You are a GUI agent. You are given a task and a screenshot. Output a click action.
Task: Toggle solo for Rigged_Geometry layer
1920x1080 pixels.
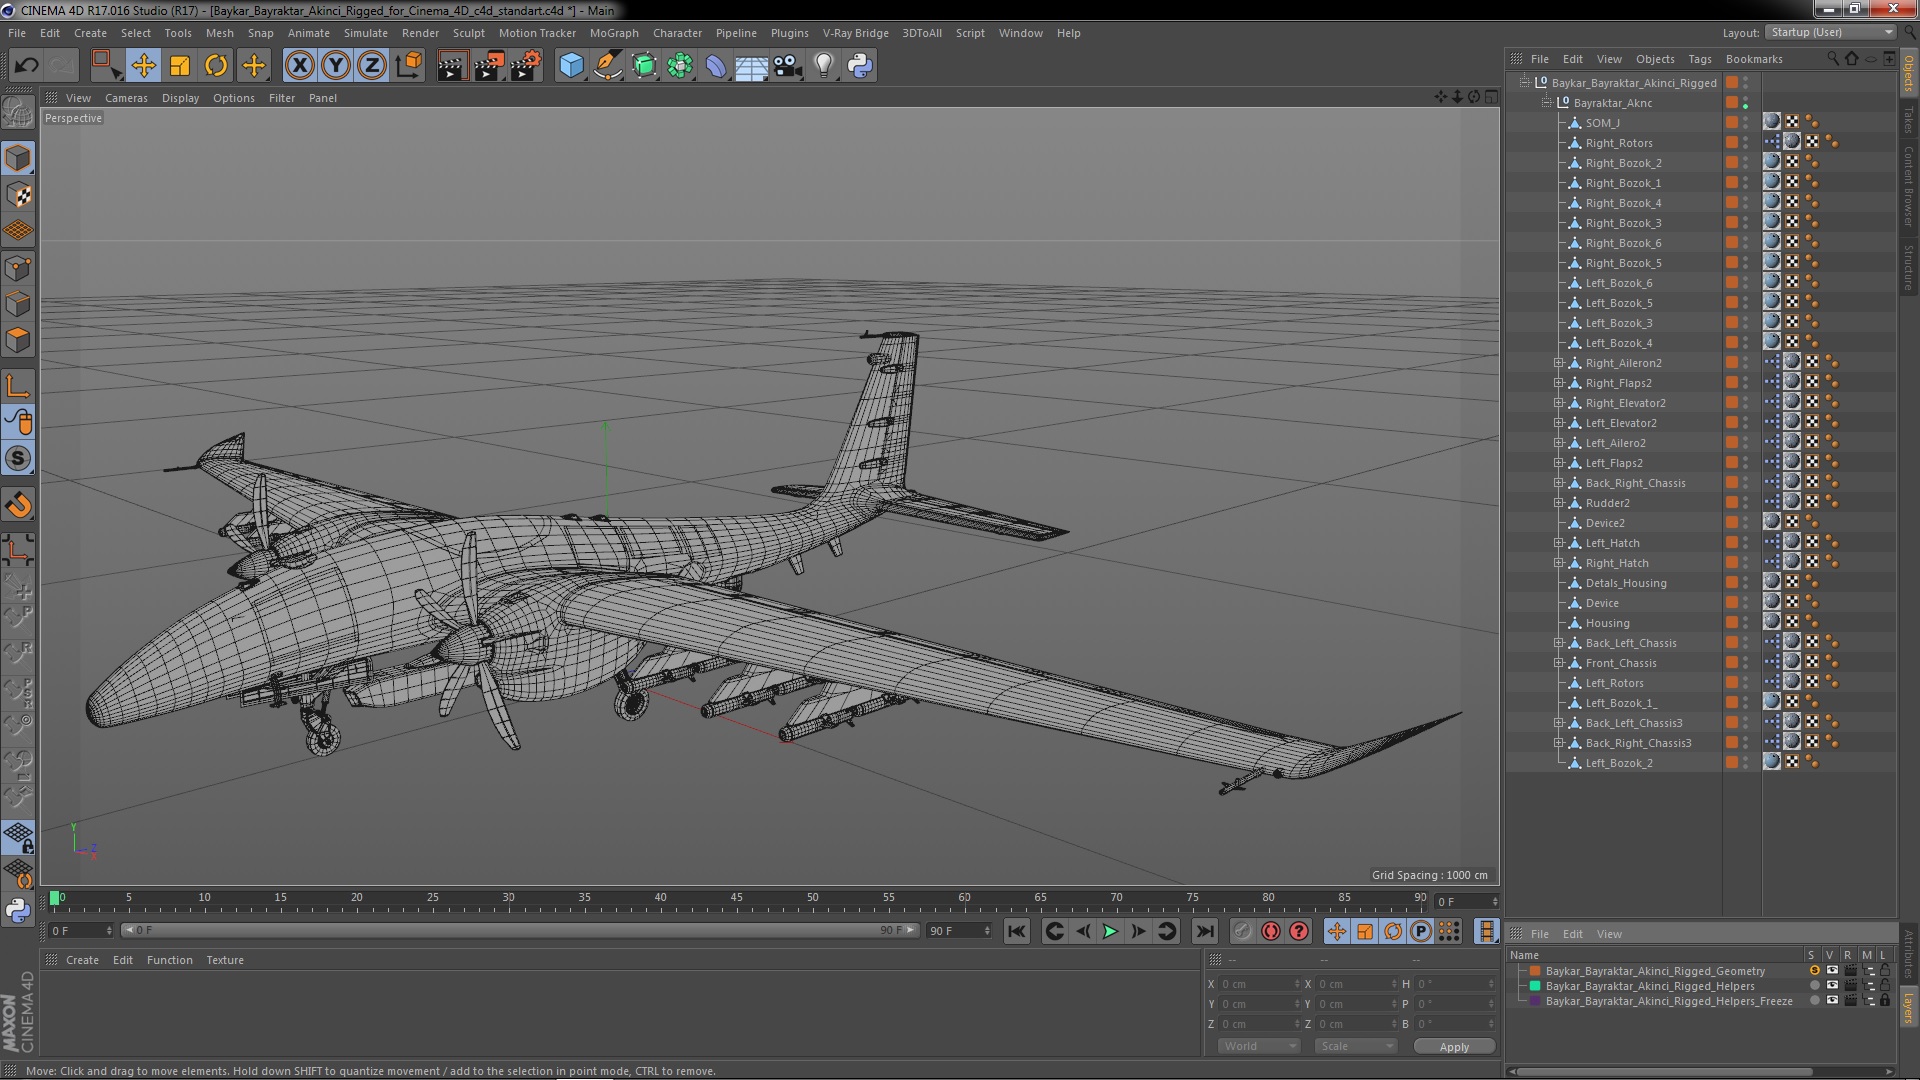1814,970
